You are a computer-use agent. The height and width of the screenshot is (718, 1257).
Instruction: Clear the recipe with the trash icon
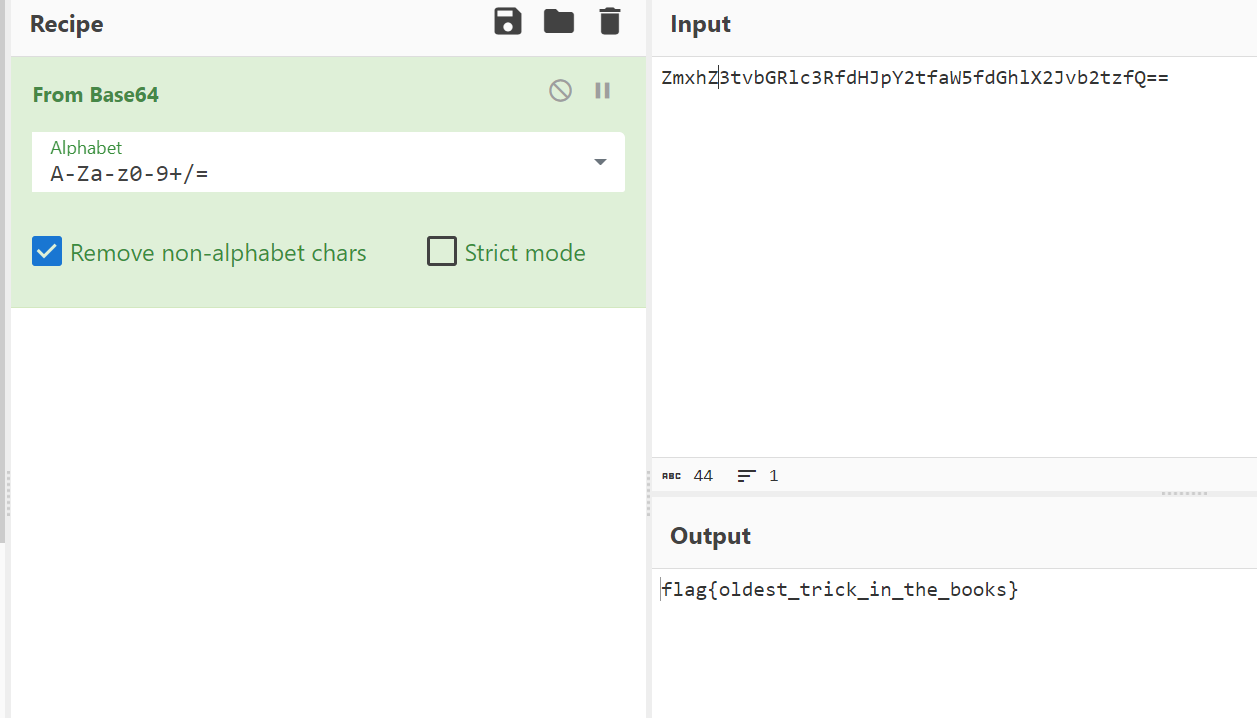click(609, 22)
